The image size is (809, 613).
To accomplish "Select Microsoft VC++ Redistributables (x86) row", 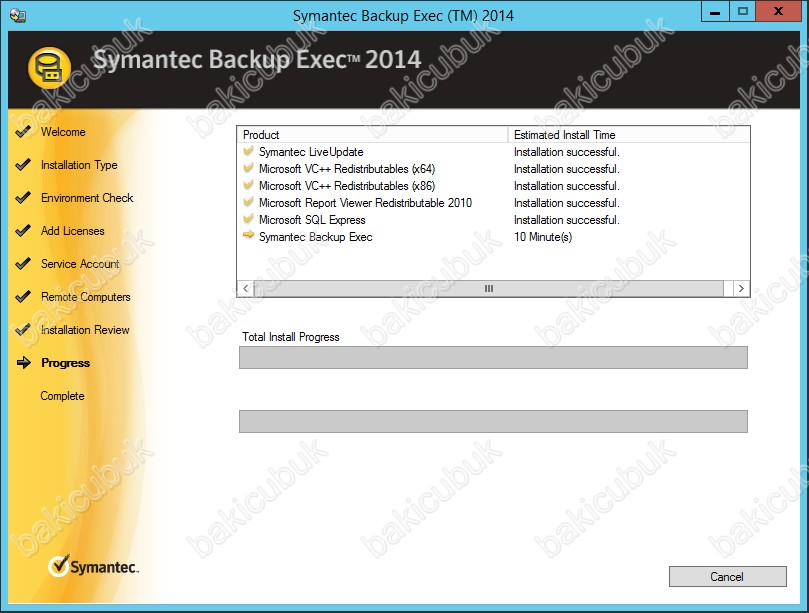I will click(x=347, y=186).
